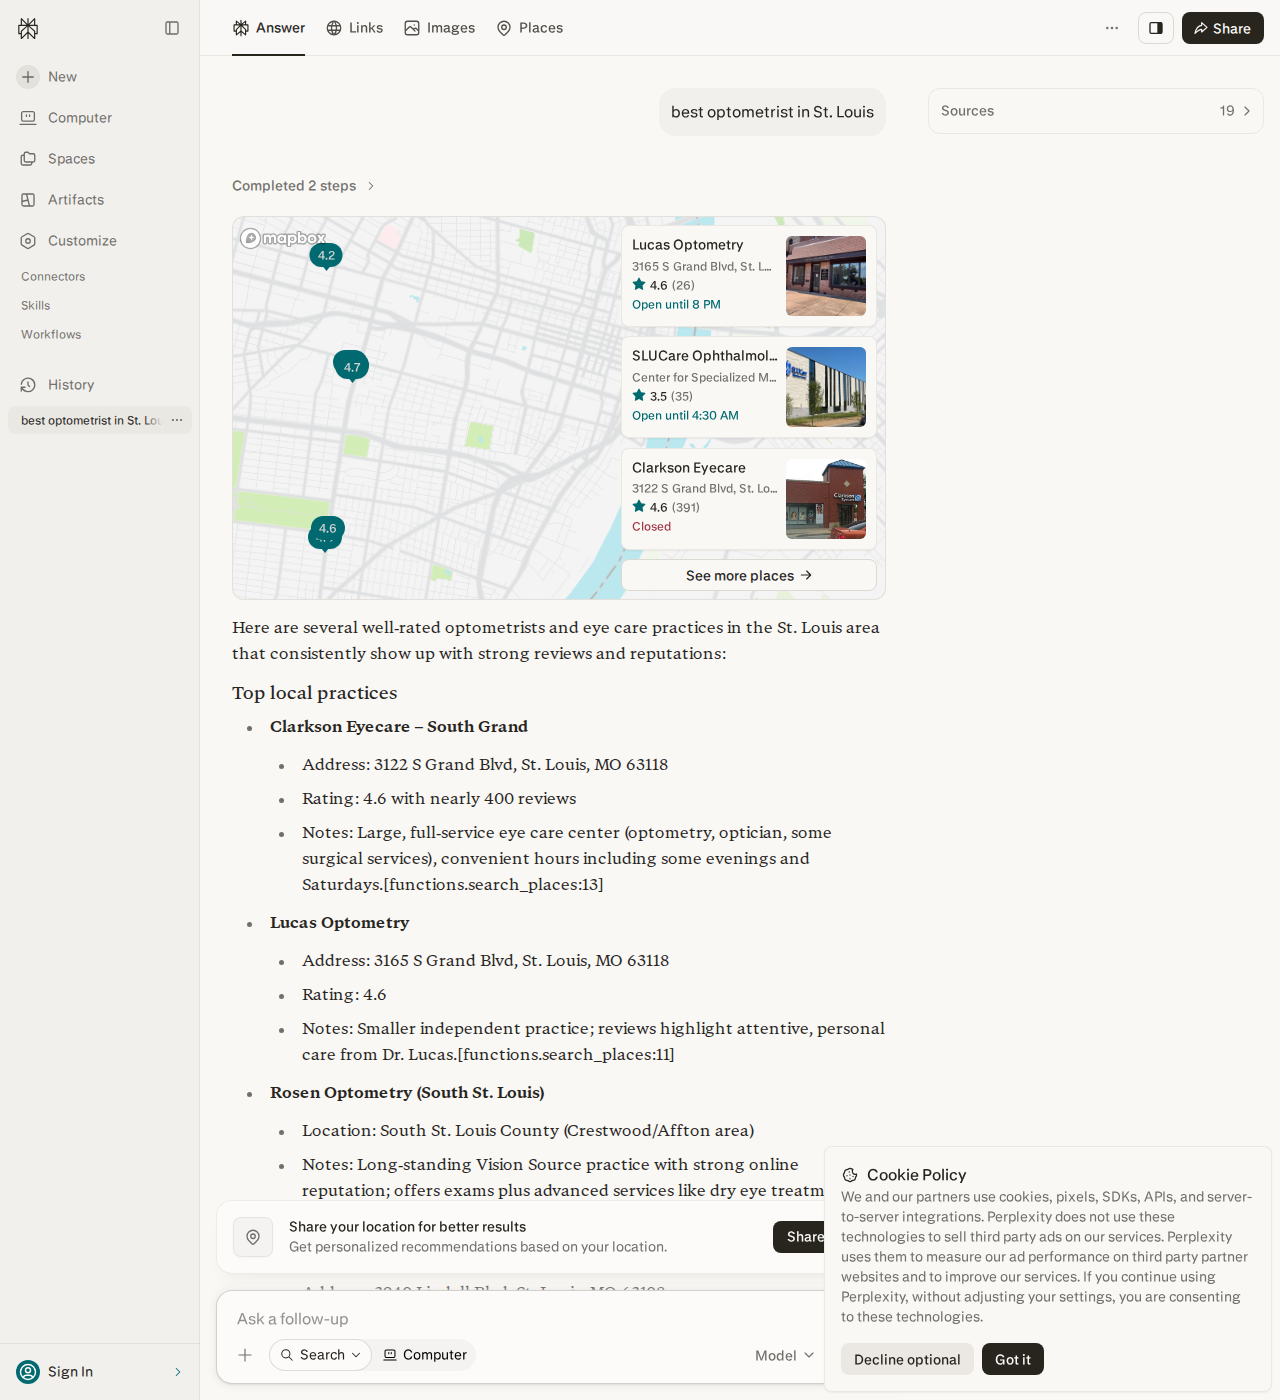Switch to the Places tab

[530, 28]
